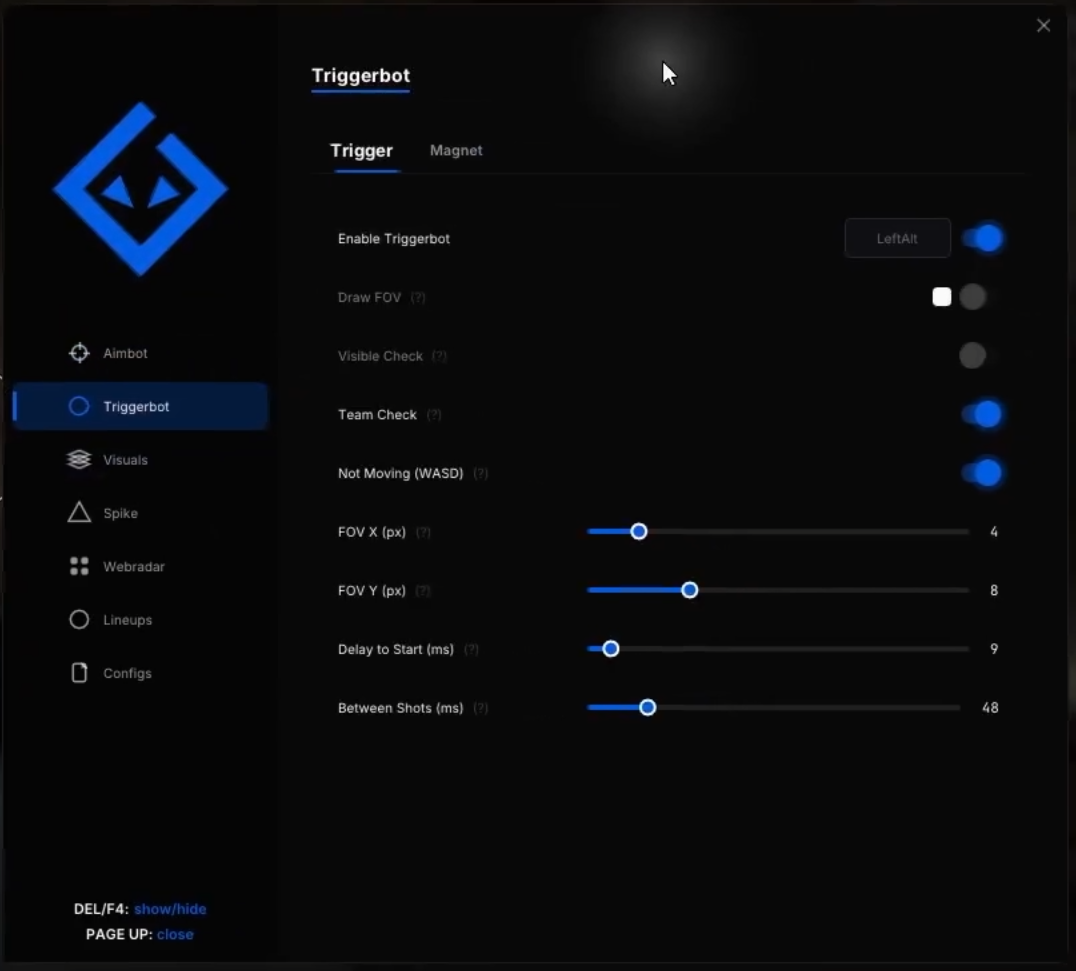The width and height of the screenshot is (1076, 971).
Task: Change the LeftAlt keybind button
Action: click(898, 238)
